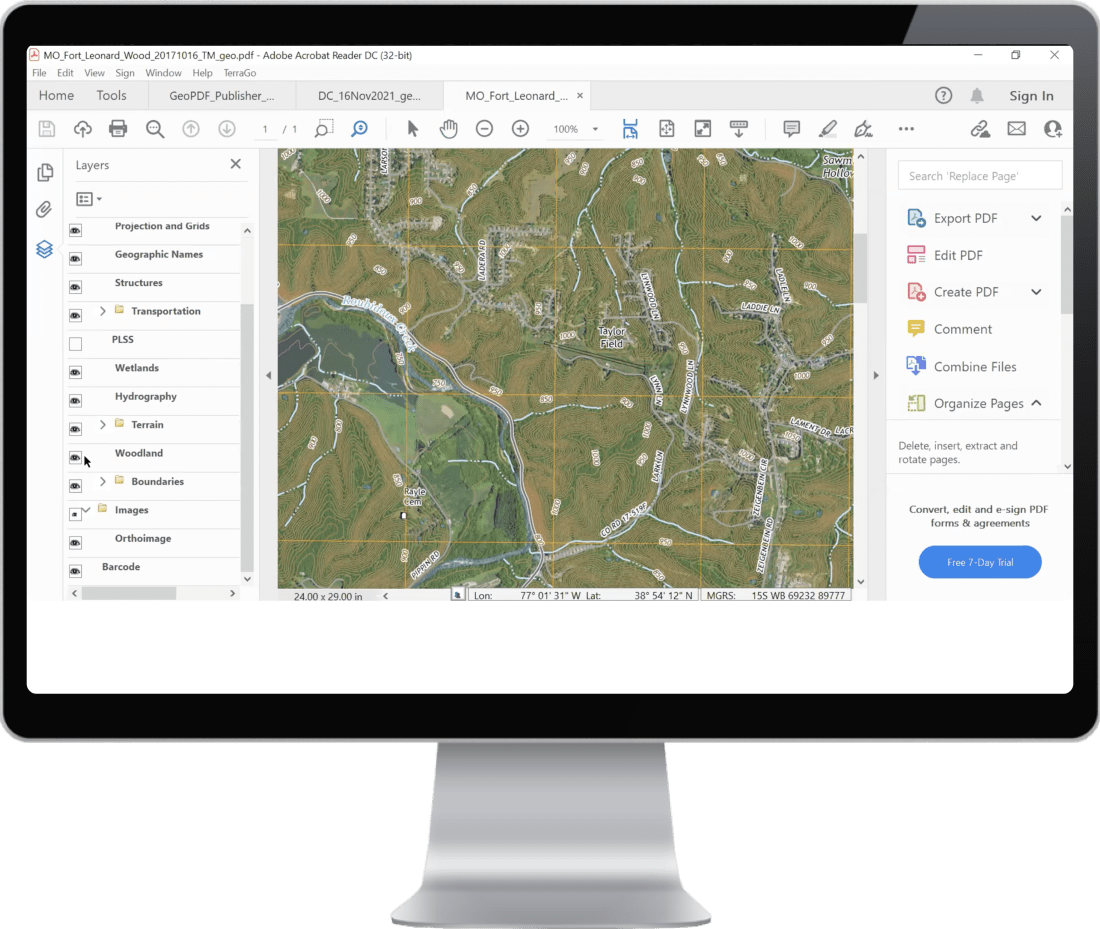Viewport: 1100px width, 929px height.
Task: Hide the Woodland layer
Action: click(74, 457)
